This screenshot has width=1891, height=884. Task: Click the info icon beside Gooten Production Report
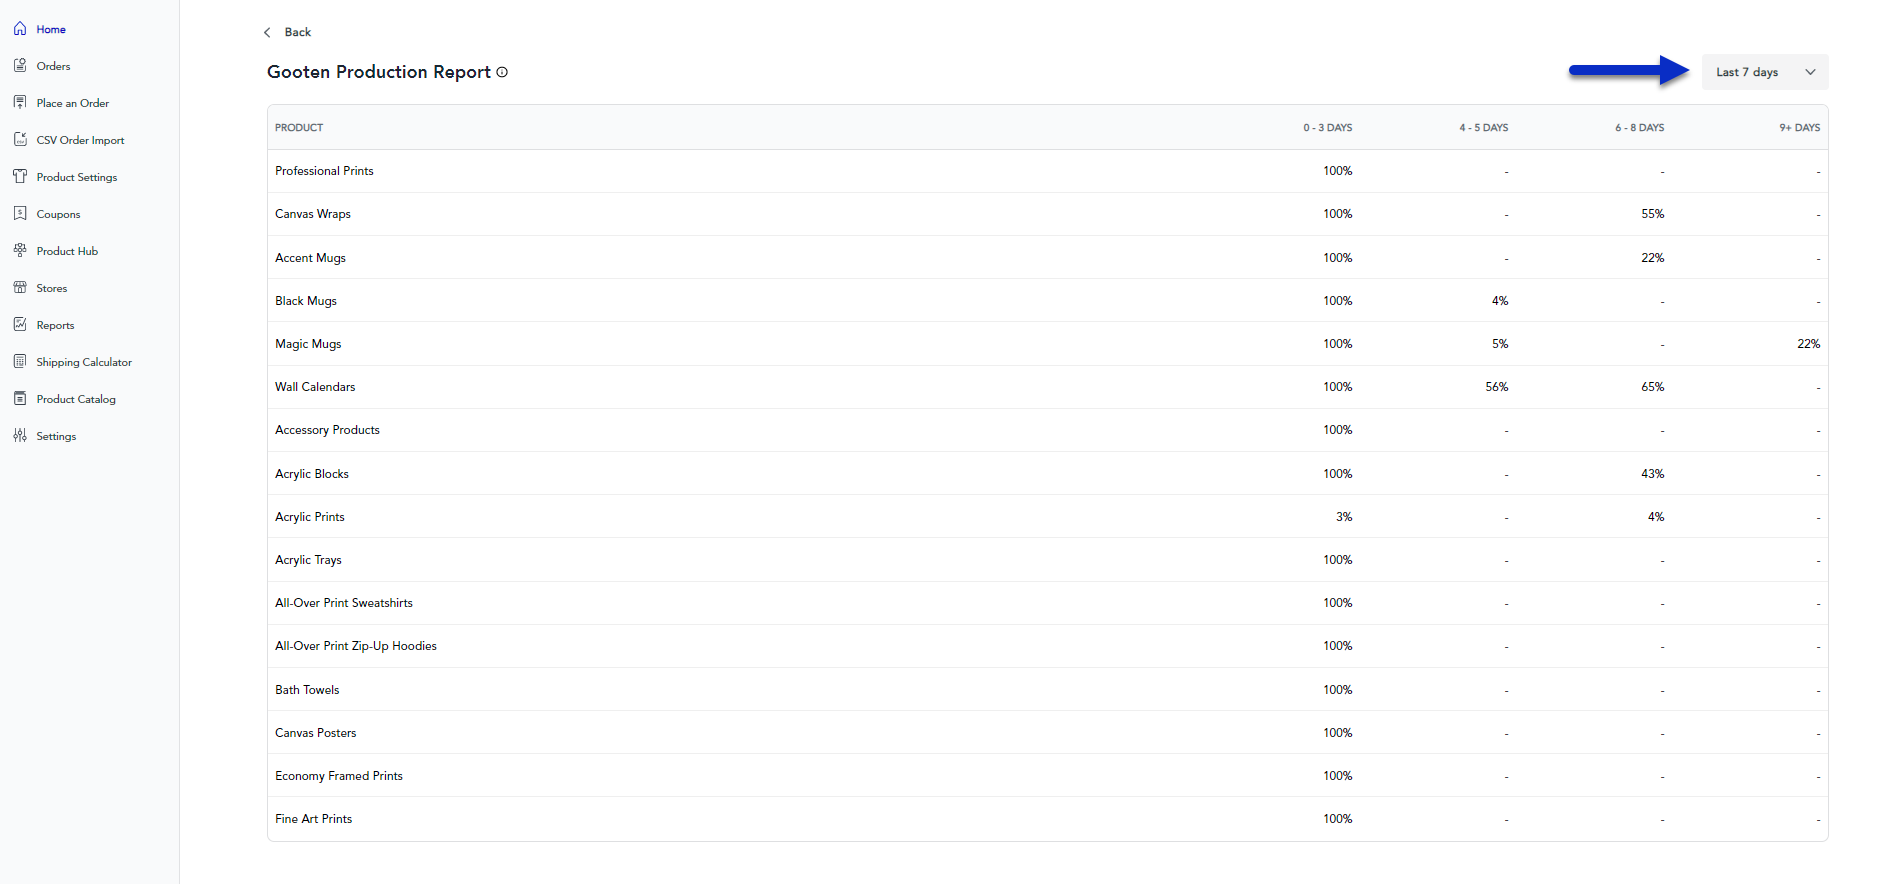coord(502,72)
